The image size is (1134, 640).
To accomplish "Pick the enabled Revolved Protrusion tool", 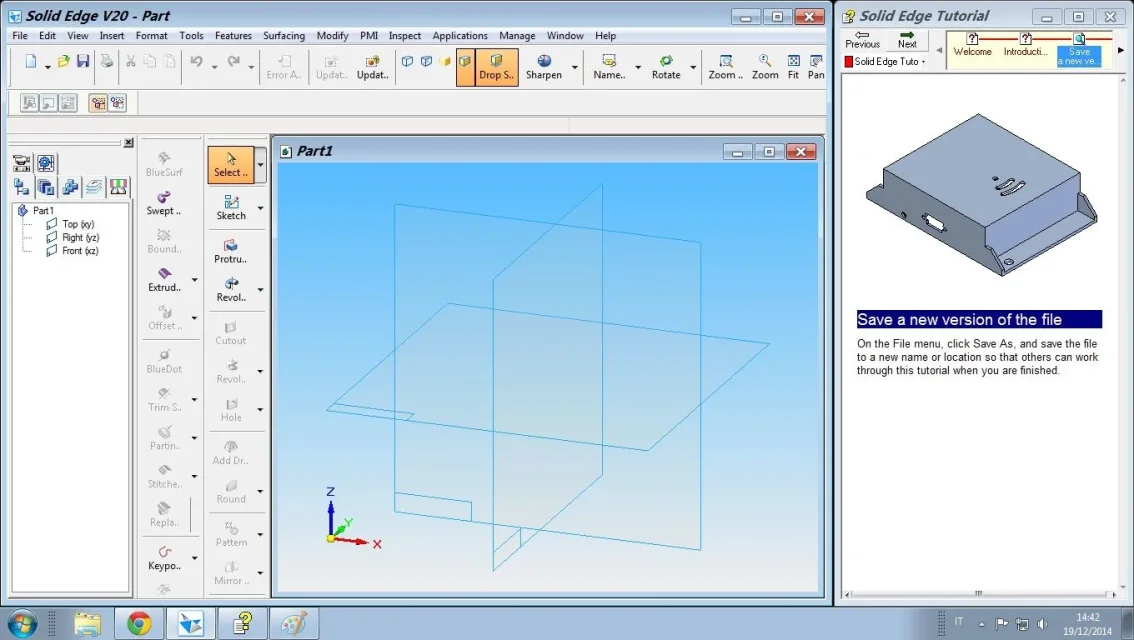I will (x=231, y=289).
